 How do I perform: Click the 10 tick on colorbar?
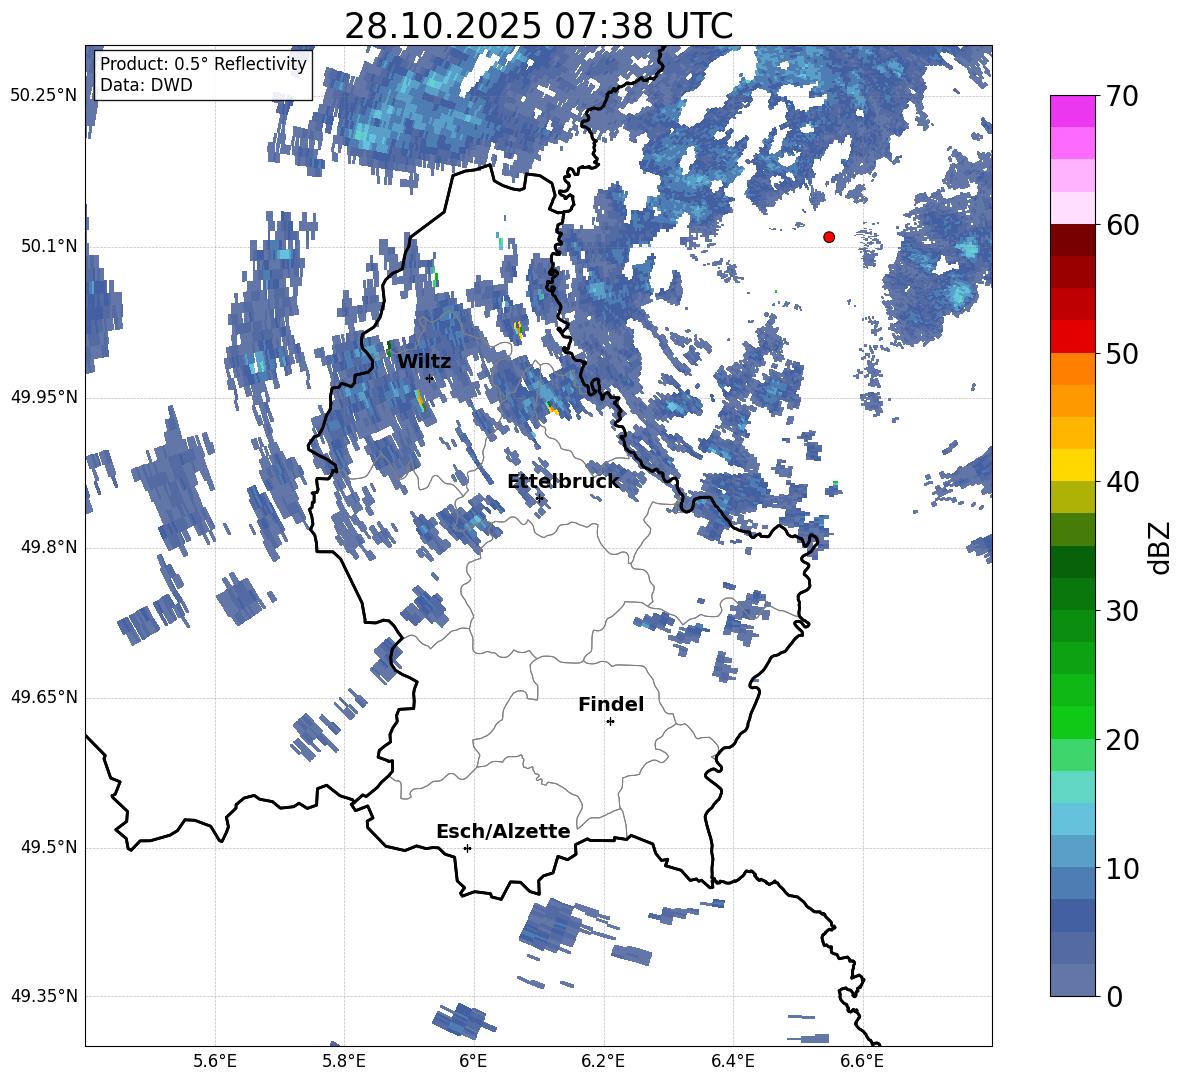click(x=1122, y=868)
